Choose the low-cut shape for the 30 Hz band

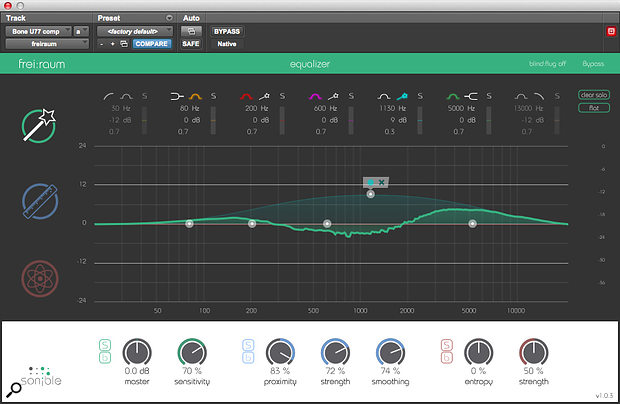(109, 96)
